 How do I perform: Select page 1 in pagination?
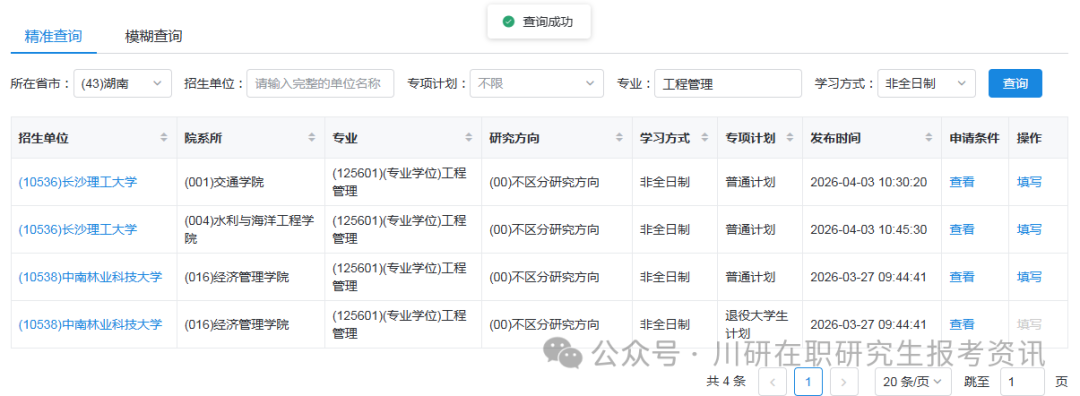pyautogui.click(x=808, y=382)
